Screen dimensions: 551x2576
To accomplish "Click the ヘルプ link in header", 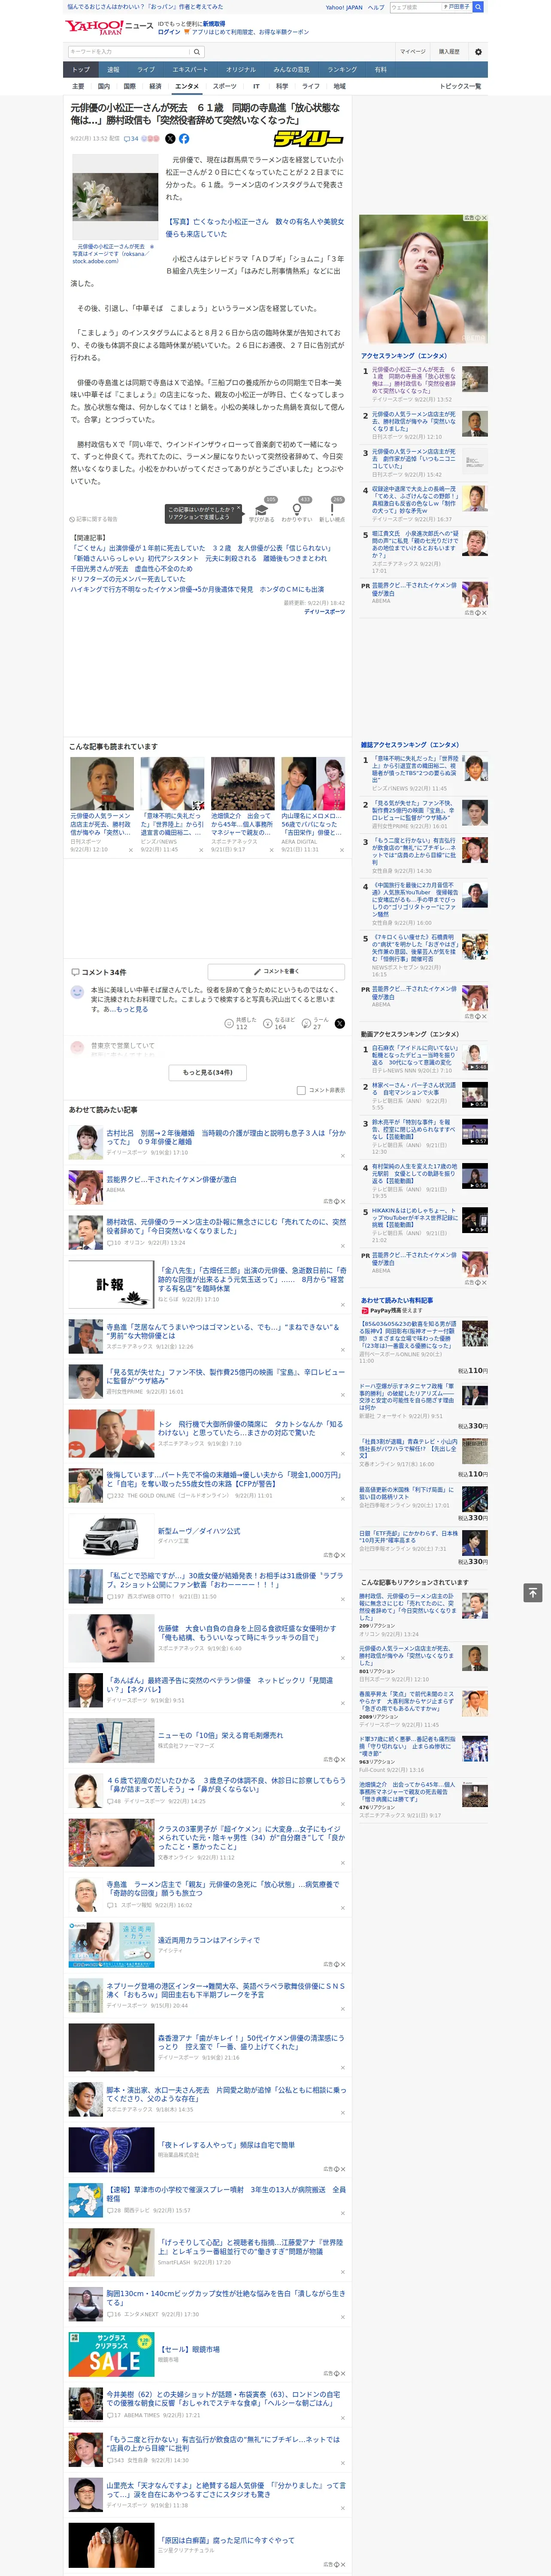I will (375, 7).
